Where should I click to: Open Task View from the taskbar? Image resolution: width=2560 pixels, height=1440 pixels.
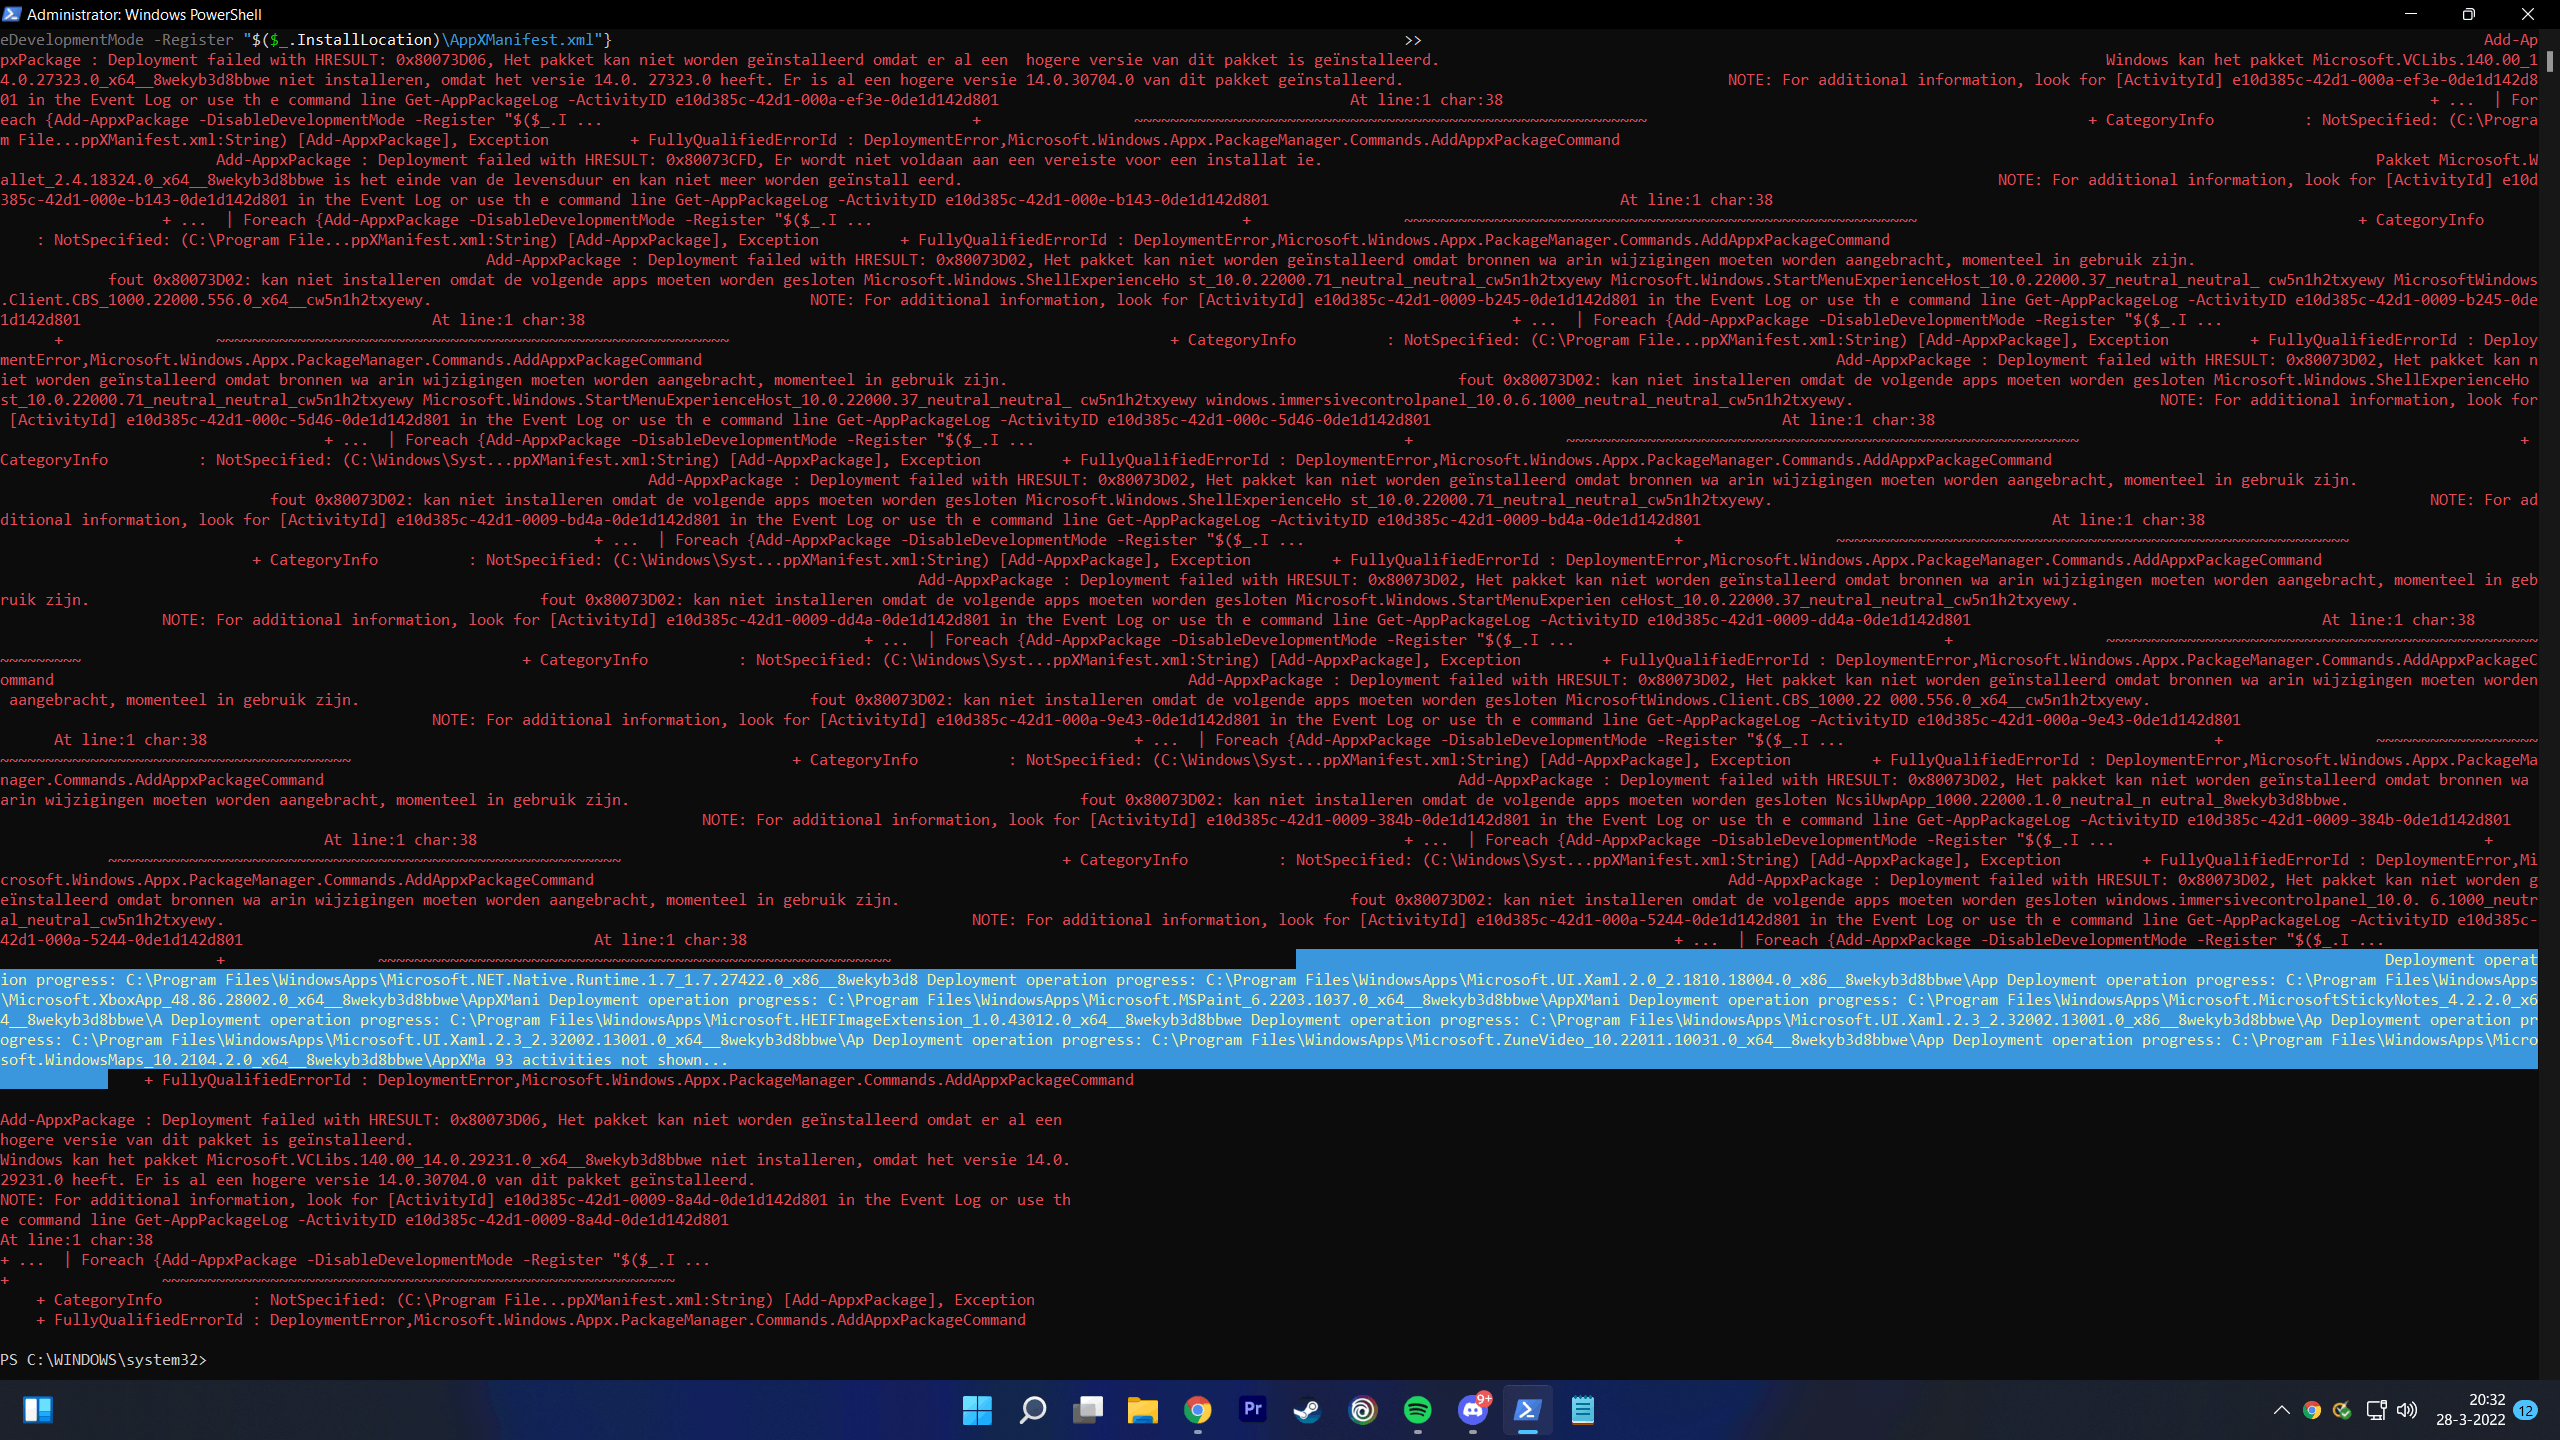pos(1087,1410)
